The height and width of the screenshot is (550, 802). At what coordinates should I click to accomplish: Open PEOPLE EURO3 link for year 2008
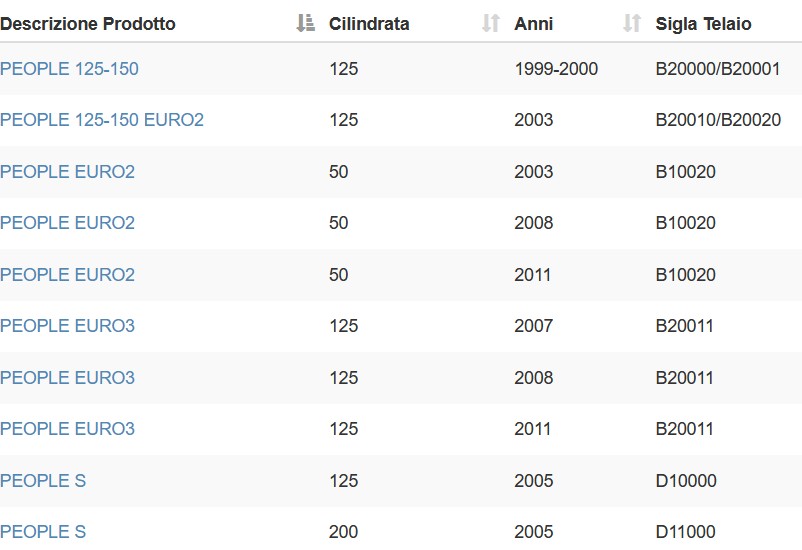[x=67, y=378]
